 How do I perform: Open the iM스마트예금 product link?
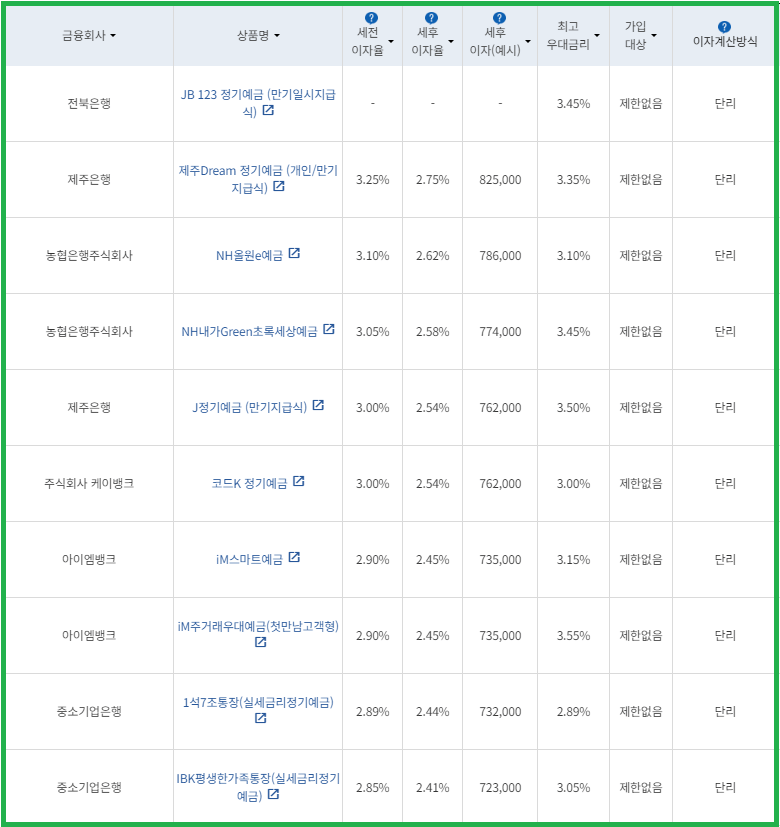249,560
